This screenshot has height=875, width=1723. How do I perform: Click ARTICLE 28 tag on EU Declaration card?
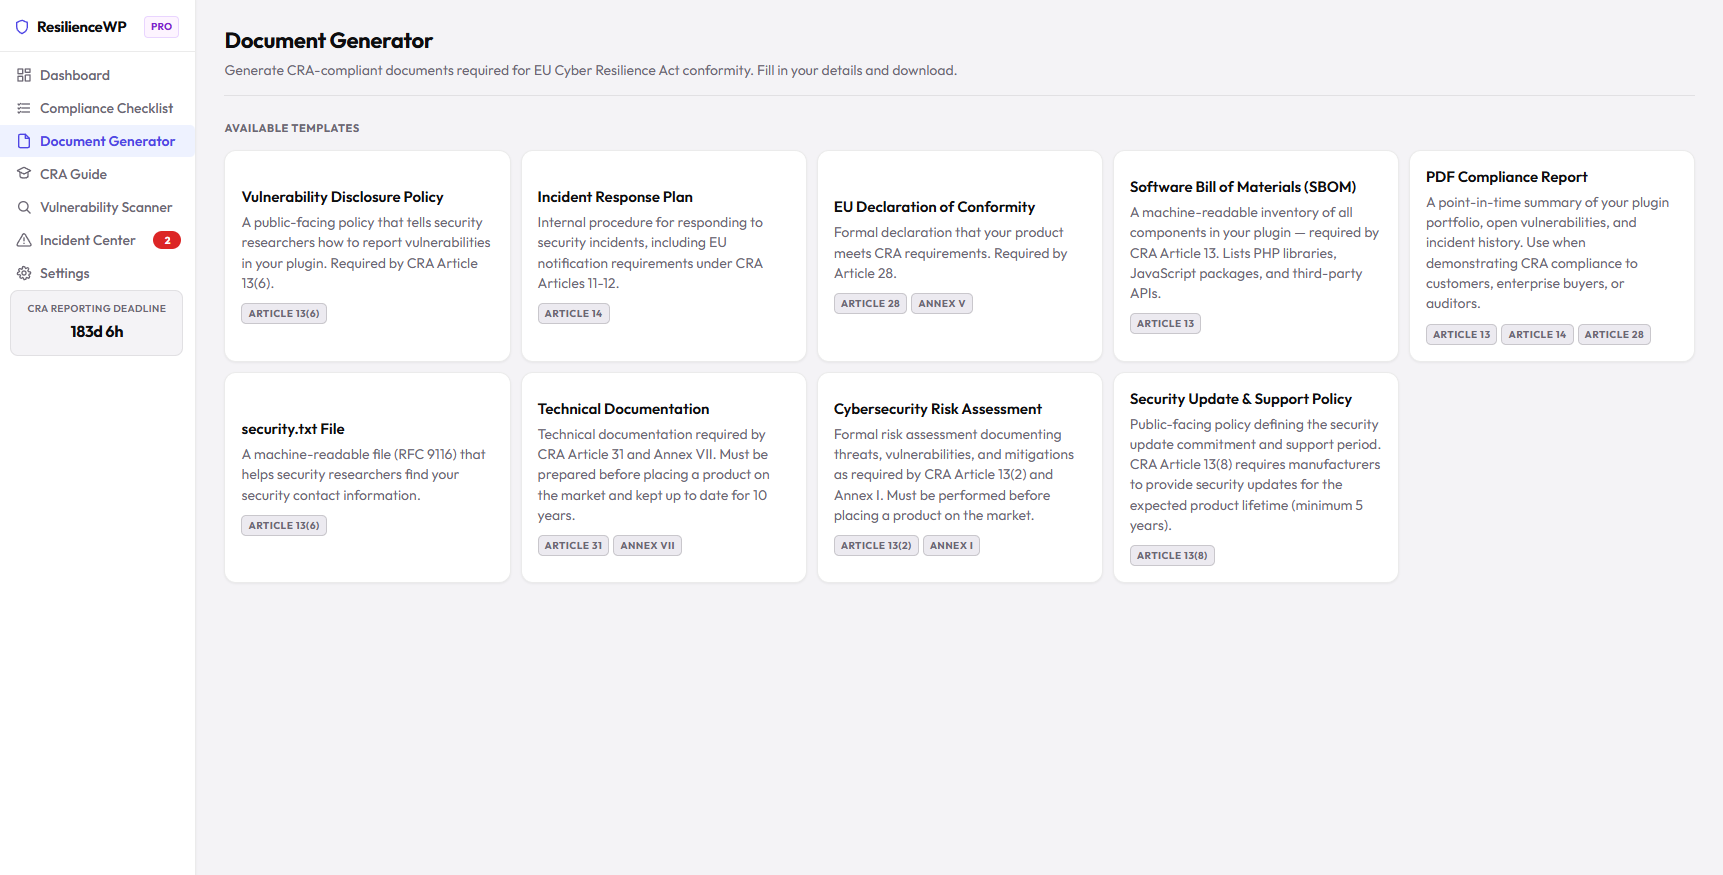(x=870, y=304)
